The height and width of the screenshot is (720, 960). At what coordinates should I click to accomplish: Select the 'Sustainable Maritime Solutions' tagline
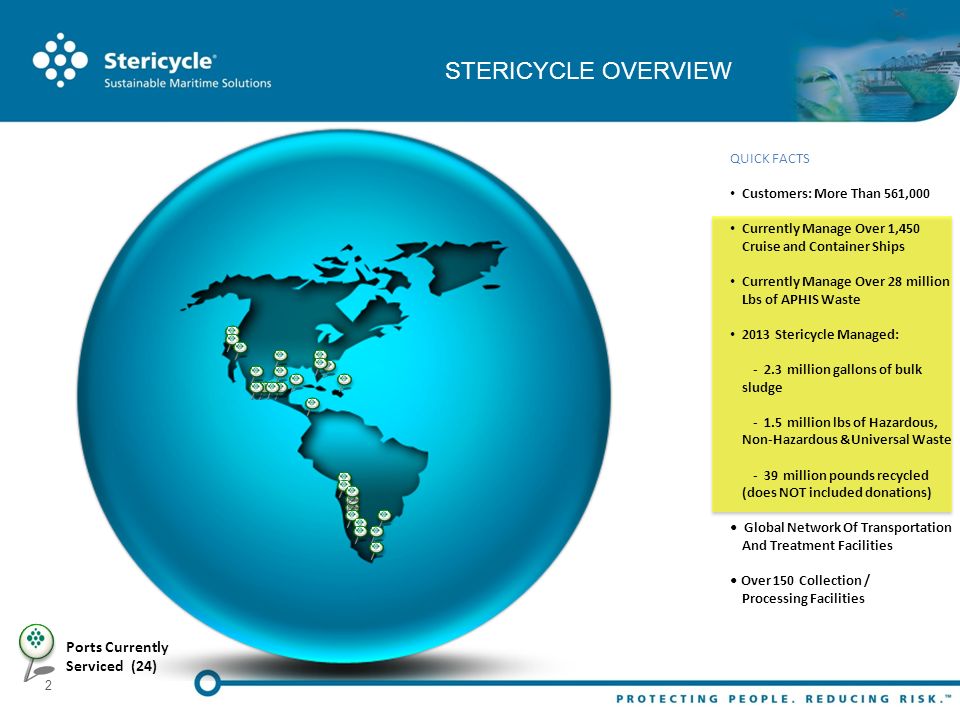[187, 83]
